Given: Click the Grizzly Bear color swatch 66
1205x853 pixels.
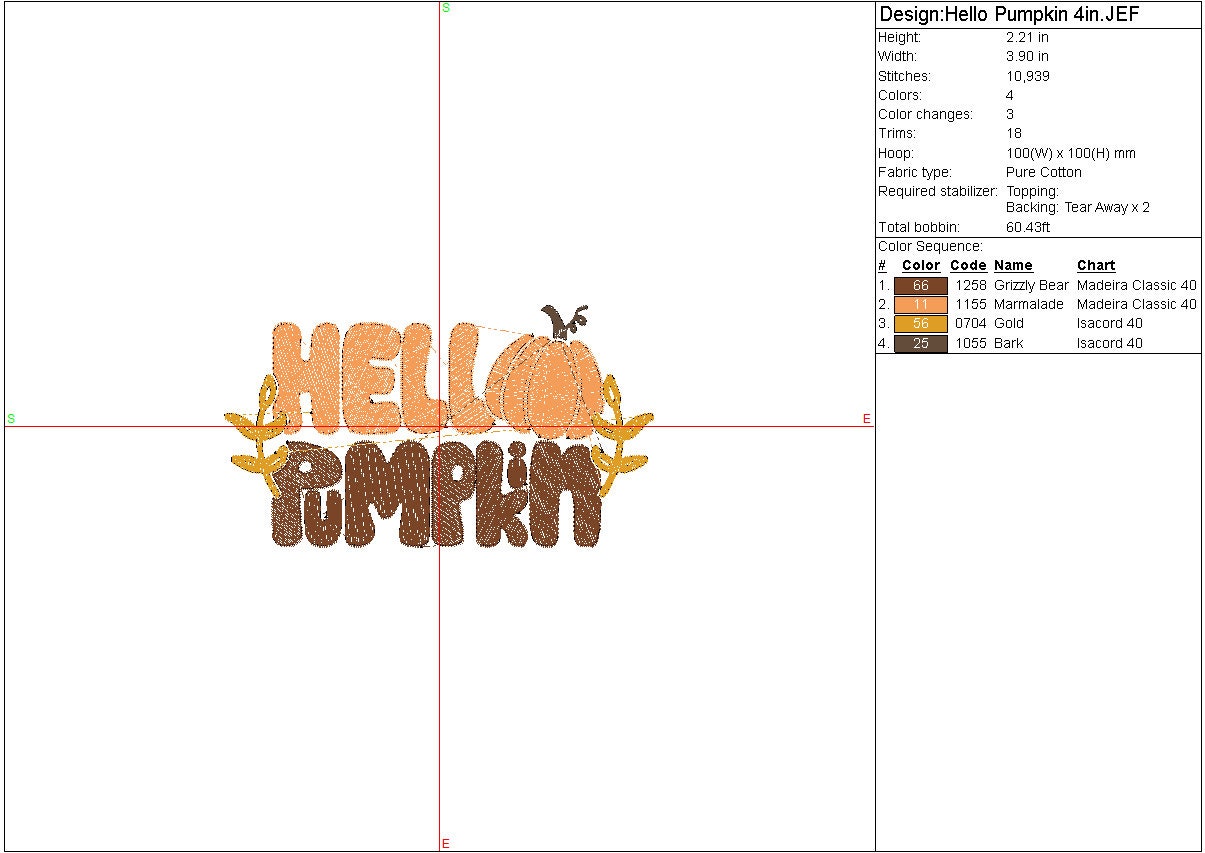Looking at the screenshot, I should pyautogui.click(x=920, y=286).
